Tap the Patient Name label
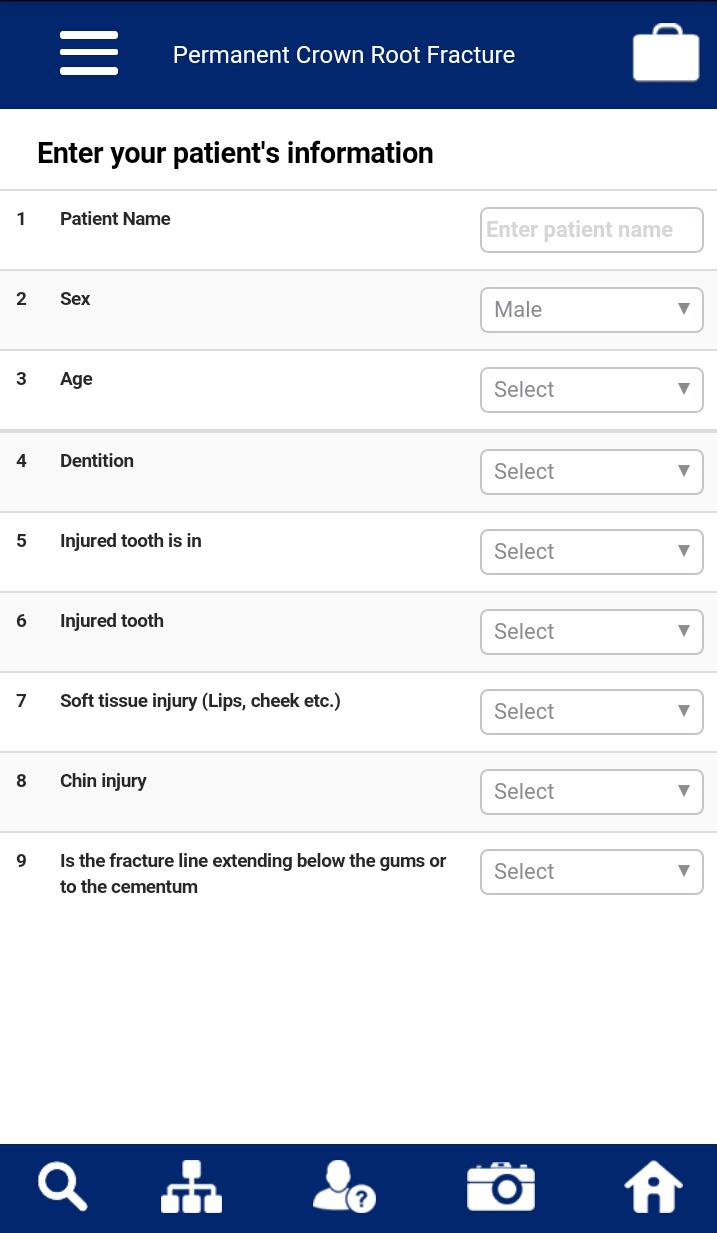This screenshot has width=717, height=1233. pyautogui.click(x=115, y=219)
